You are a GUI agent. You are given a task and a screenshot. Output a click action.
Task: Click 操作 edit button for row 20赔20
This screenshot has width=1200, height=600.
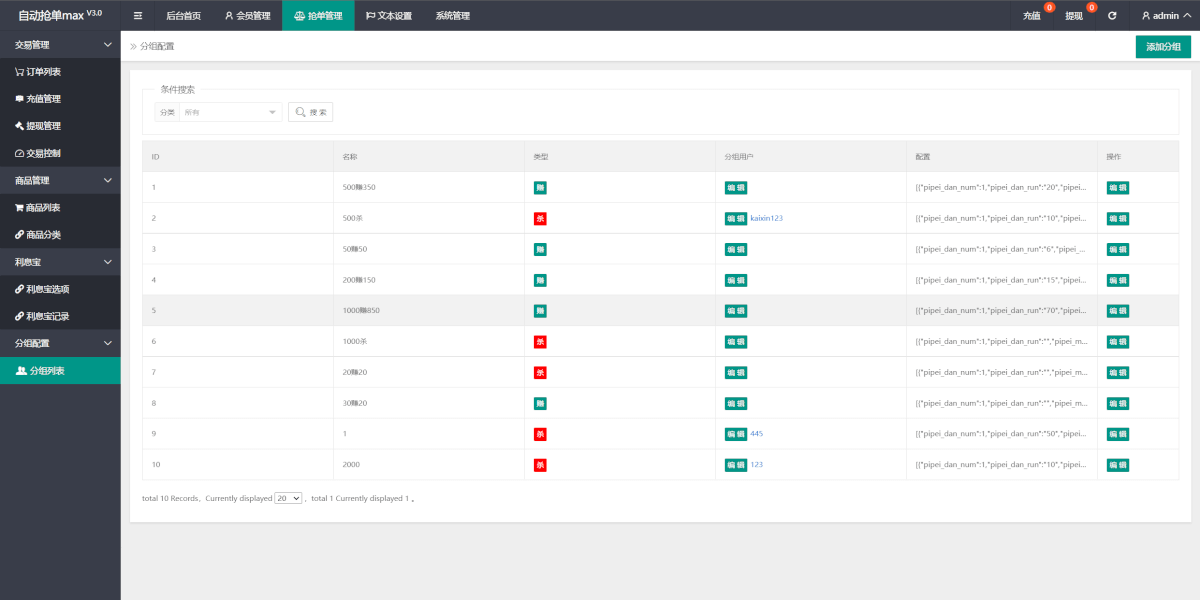[x=1118, y=373]
